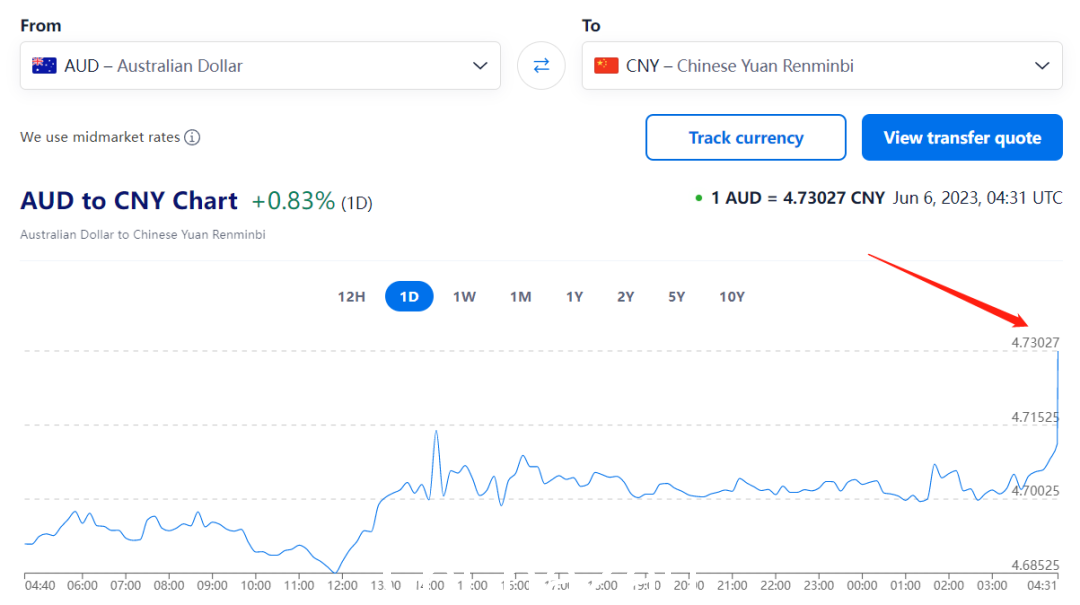The height and width of the screenshot is (605, 1080).
Task: Switch chart to 2Y range
Action: [625, 297]
